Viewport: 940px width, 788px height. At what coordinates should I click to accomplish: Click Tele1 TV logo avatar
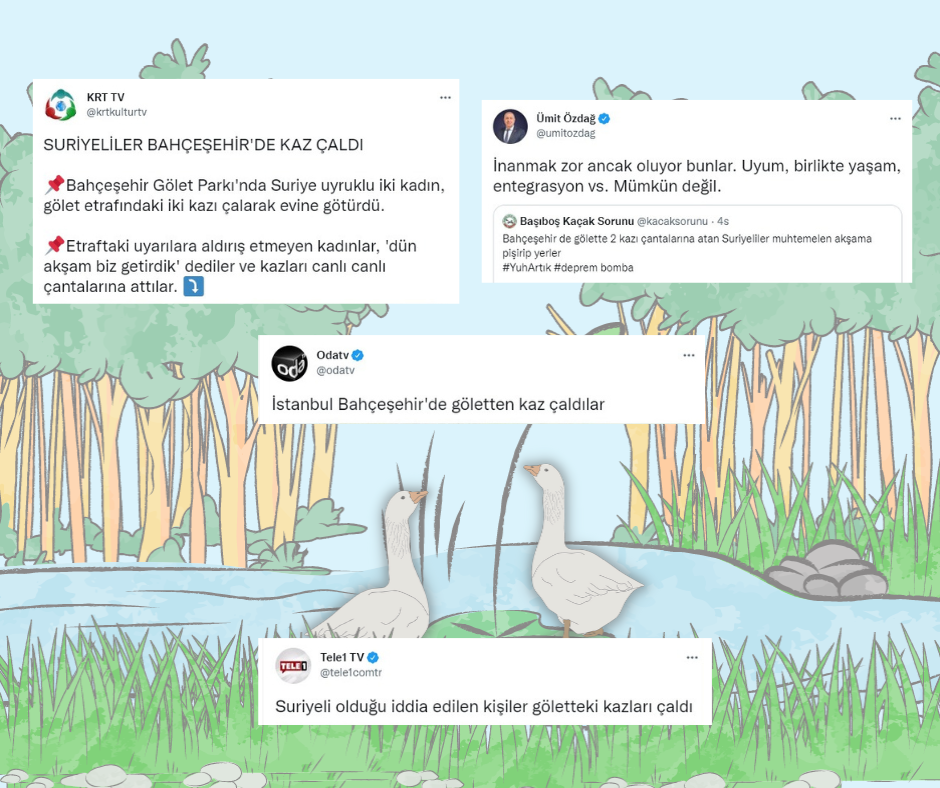coord(293,666)
